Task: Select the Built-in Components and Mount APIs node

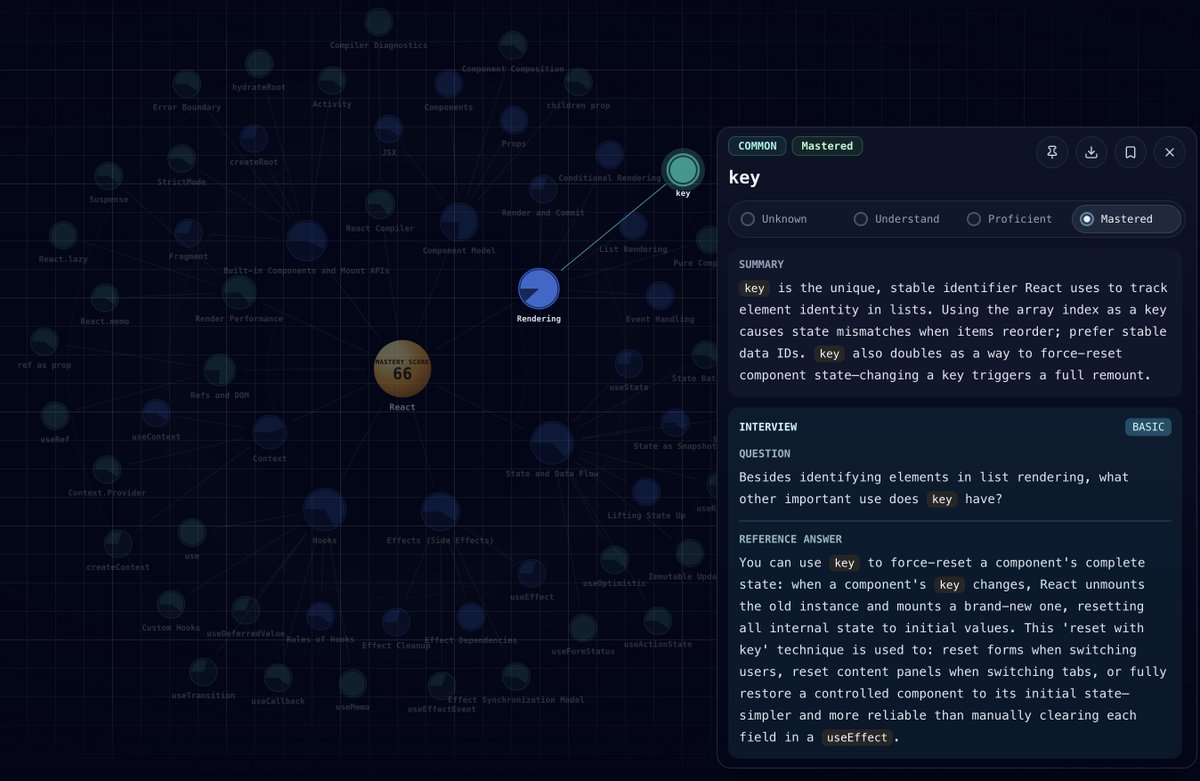Action: click(x=306, y=241)
